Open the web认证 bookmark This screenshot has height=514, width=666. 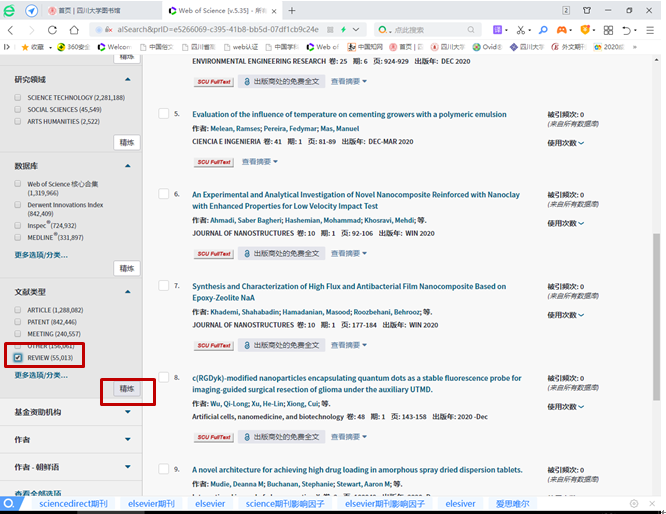[x=241, y=47]
